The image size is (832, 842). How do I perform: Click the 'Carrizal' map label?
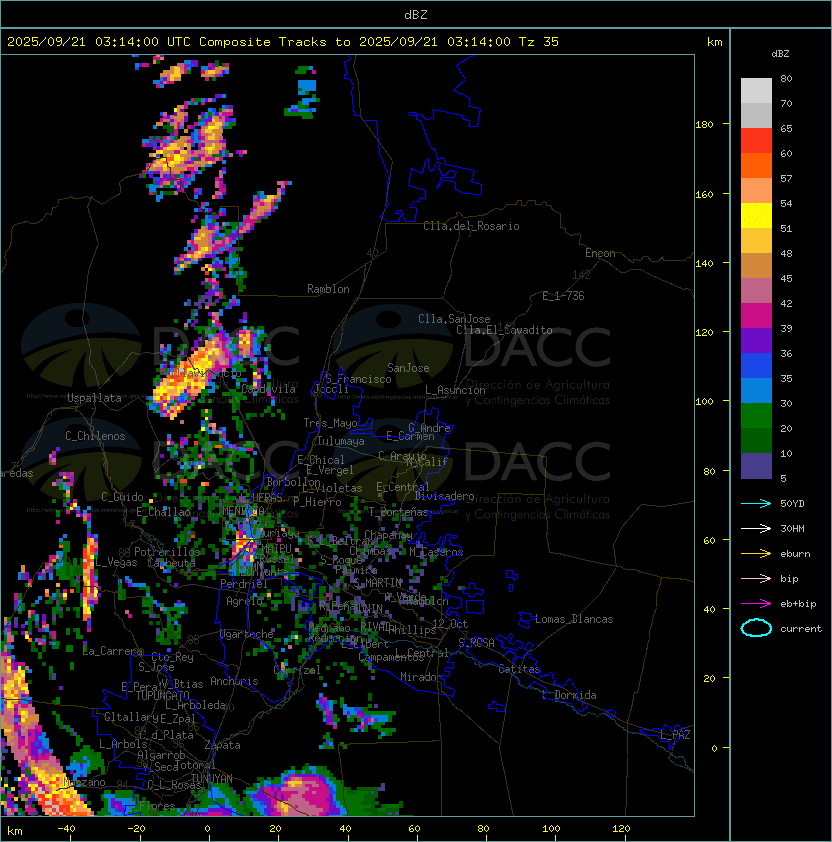[297, 670]
